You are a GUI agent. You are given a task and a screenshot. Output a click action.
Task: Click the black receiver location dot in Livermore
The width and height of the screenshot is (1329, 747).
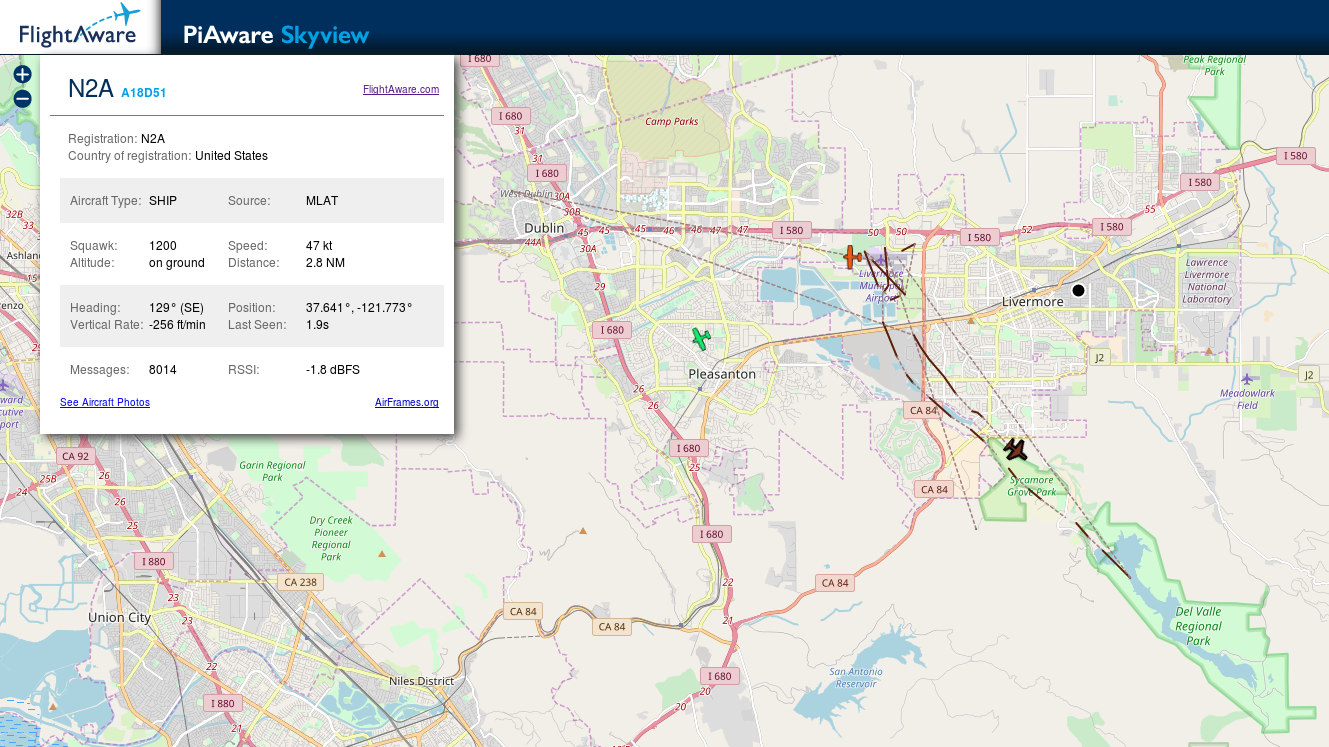(x=1078, y=290)
